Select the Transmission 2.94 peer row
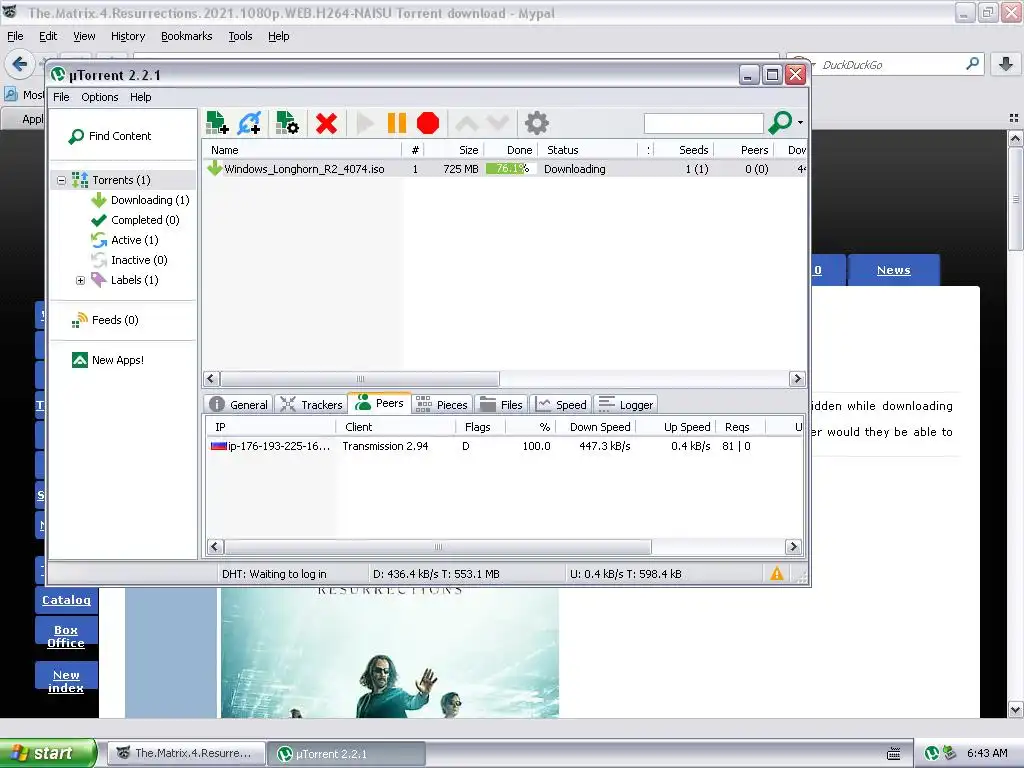 (504, 446)
